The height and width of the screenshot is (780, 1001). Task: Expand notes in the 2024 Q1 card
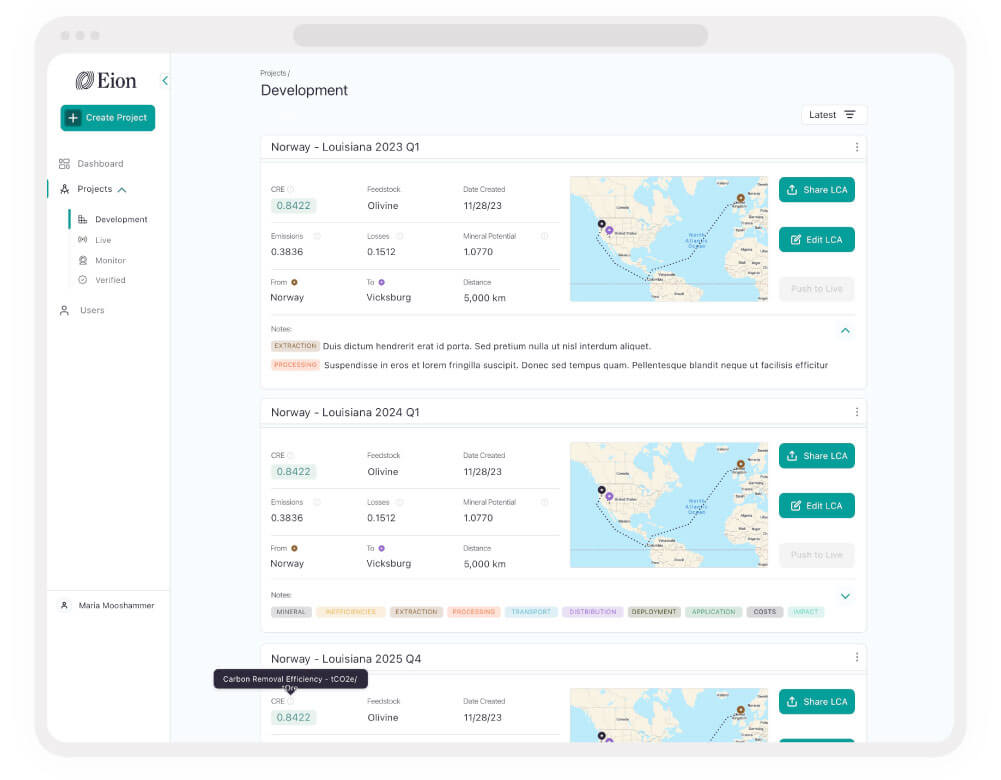click(845, 596)
